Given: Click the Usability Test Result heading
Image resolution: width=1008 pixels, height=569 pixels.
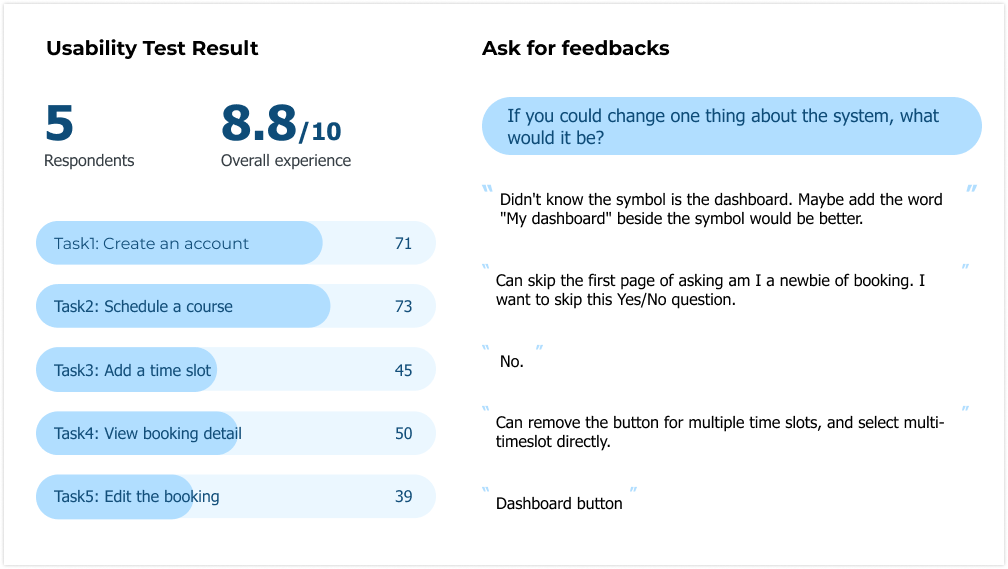Looking at the screenshot, I should pos(152,48).
